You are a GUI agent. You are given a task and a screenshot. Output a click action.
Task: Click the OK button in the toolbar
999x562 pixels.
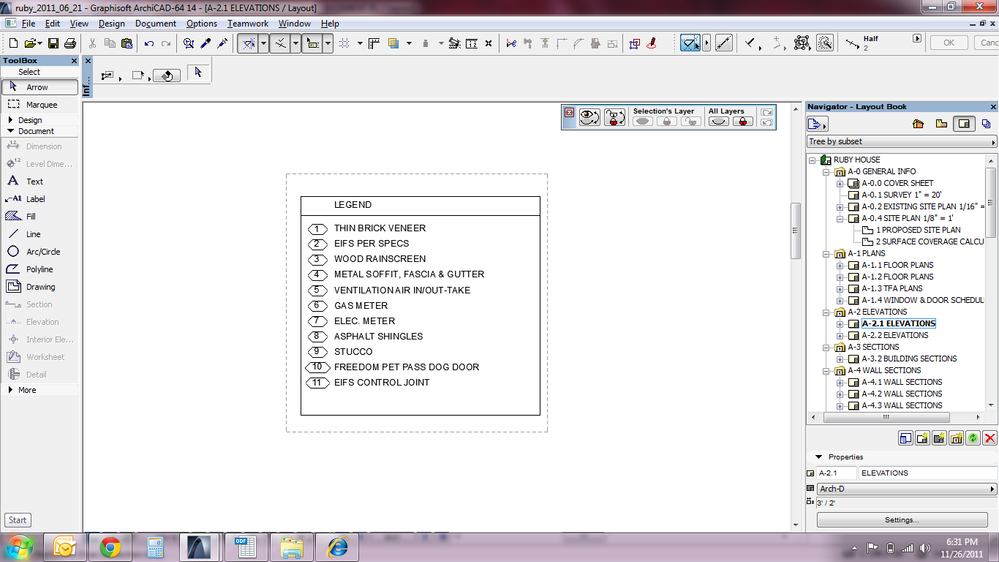tap(949, 43)
